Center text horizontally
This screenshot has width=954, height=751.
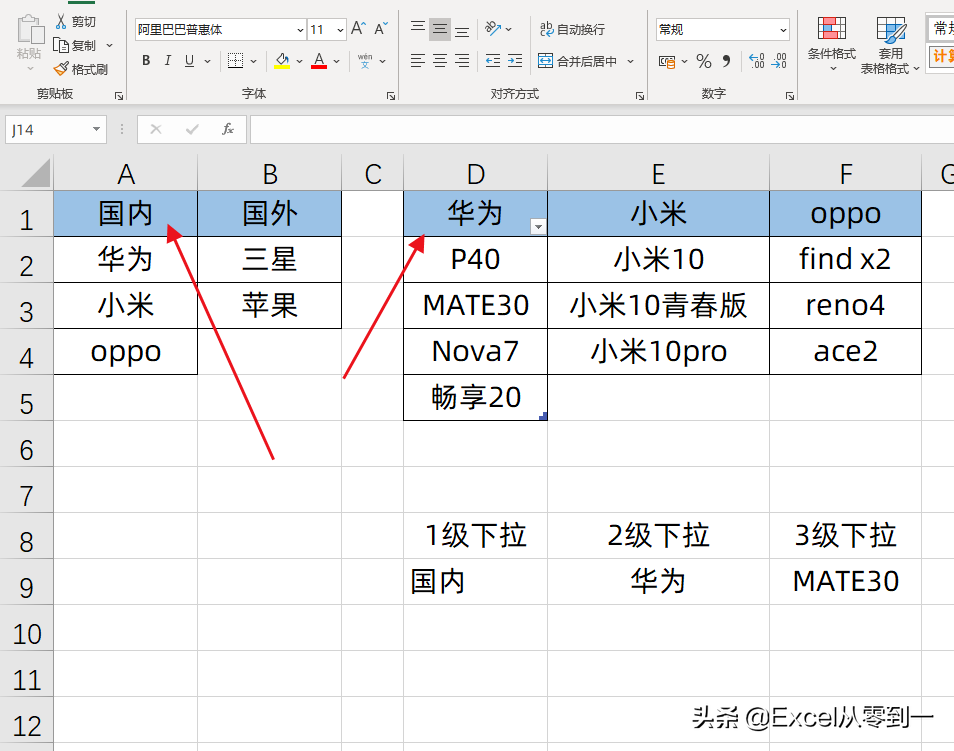pos(440,60)
